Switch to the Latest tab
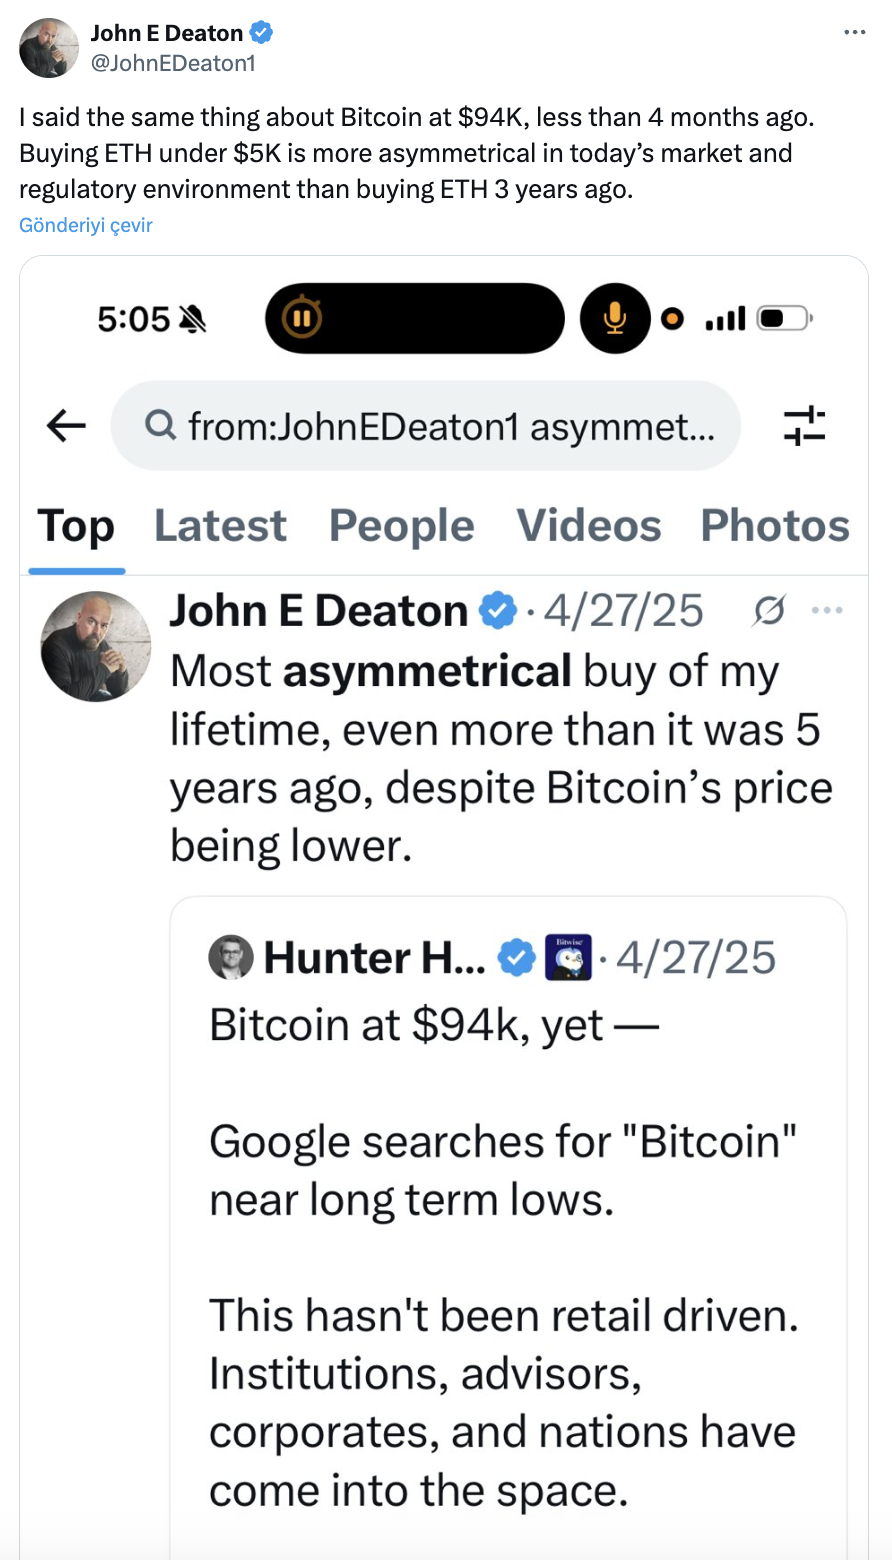Image resolution: width=892 pixels, height=1560 pixels. point(220,526)
